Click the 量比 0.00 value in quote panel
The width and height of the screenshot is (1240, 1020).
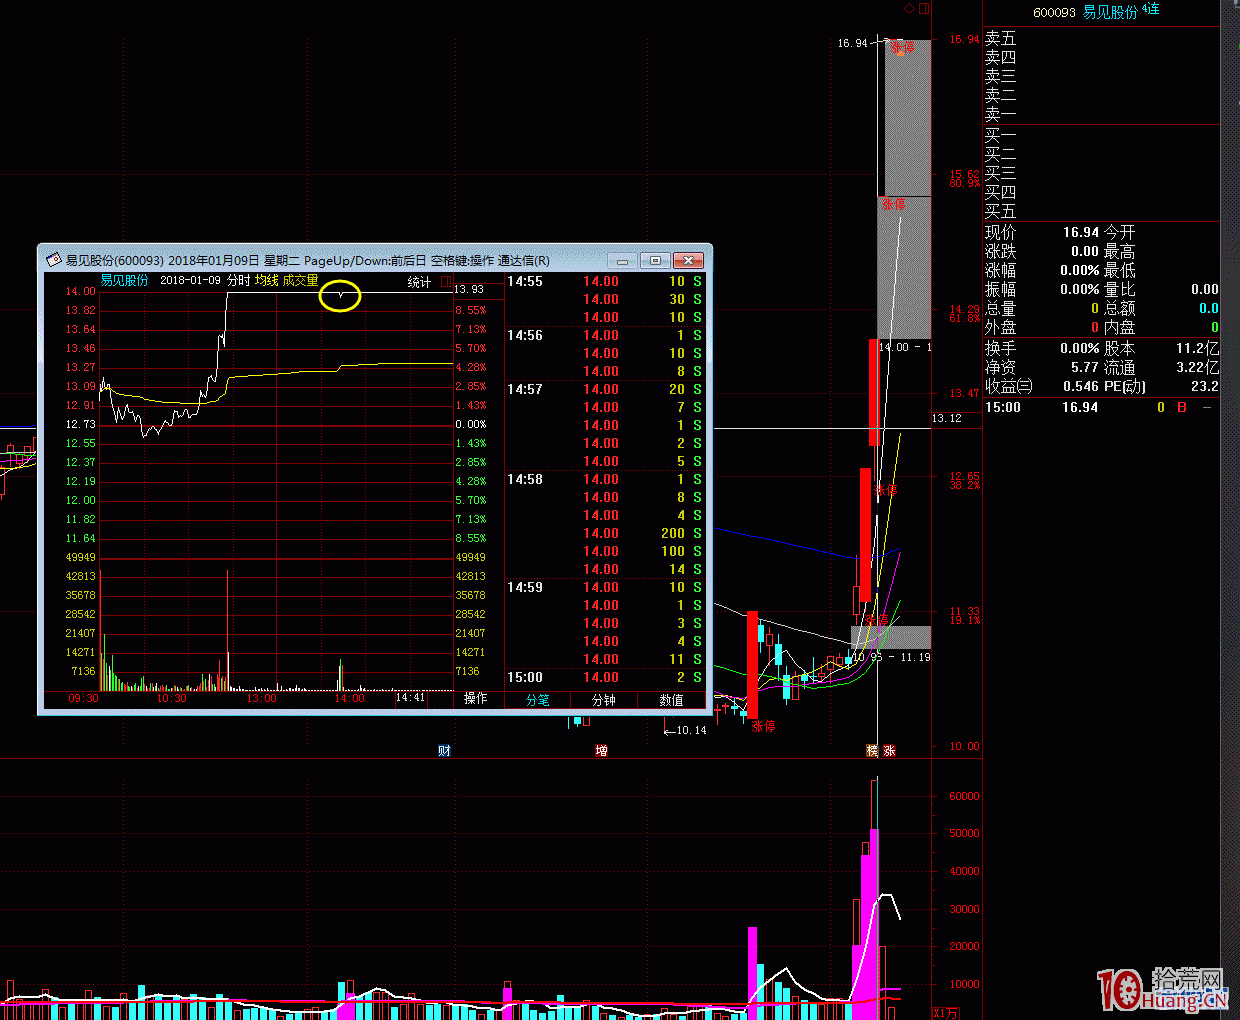[x=1205, y=289]
